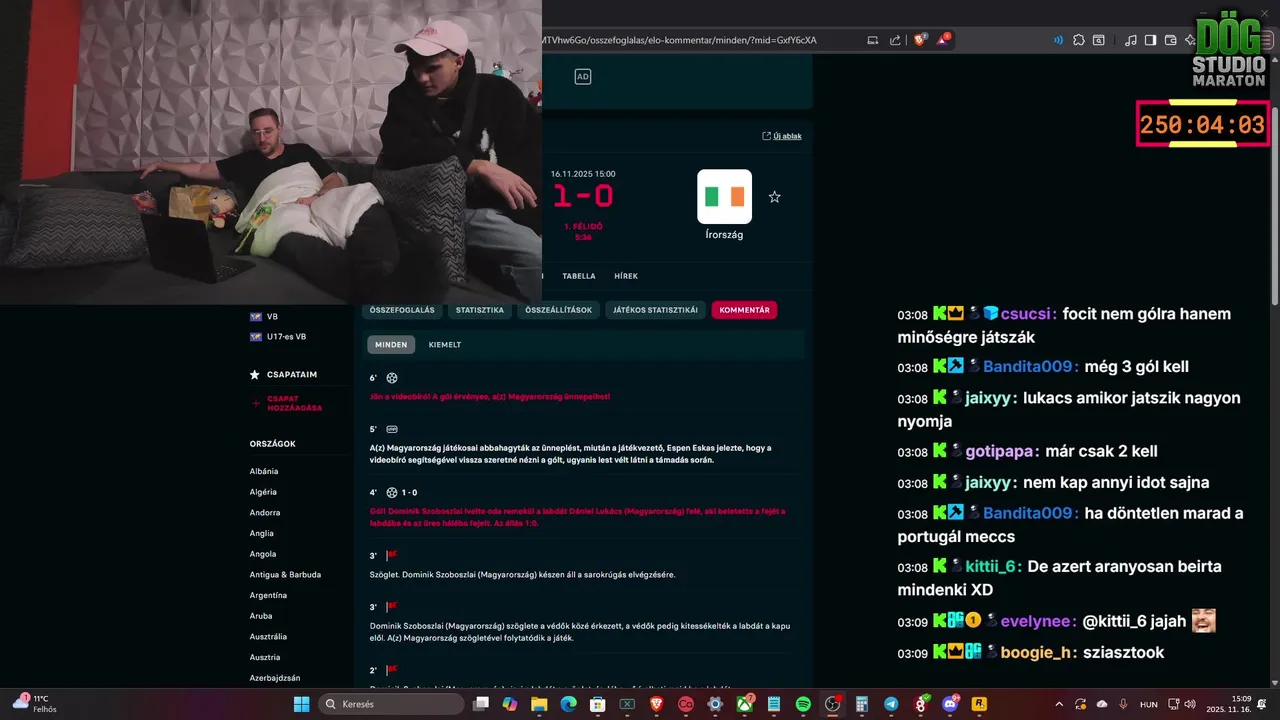Image resolution: width=1280 pixels, height=720 pixels.
Task: Select Antigua & Barbuda in countries list
Action: [285, 575]
